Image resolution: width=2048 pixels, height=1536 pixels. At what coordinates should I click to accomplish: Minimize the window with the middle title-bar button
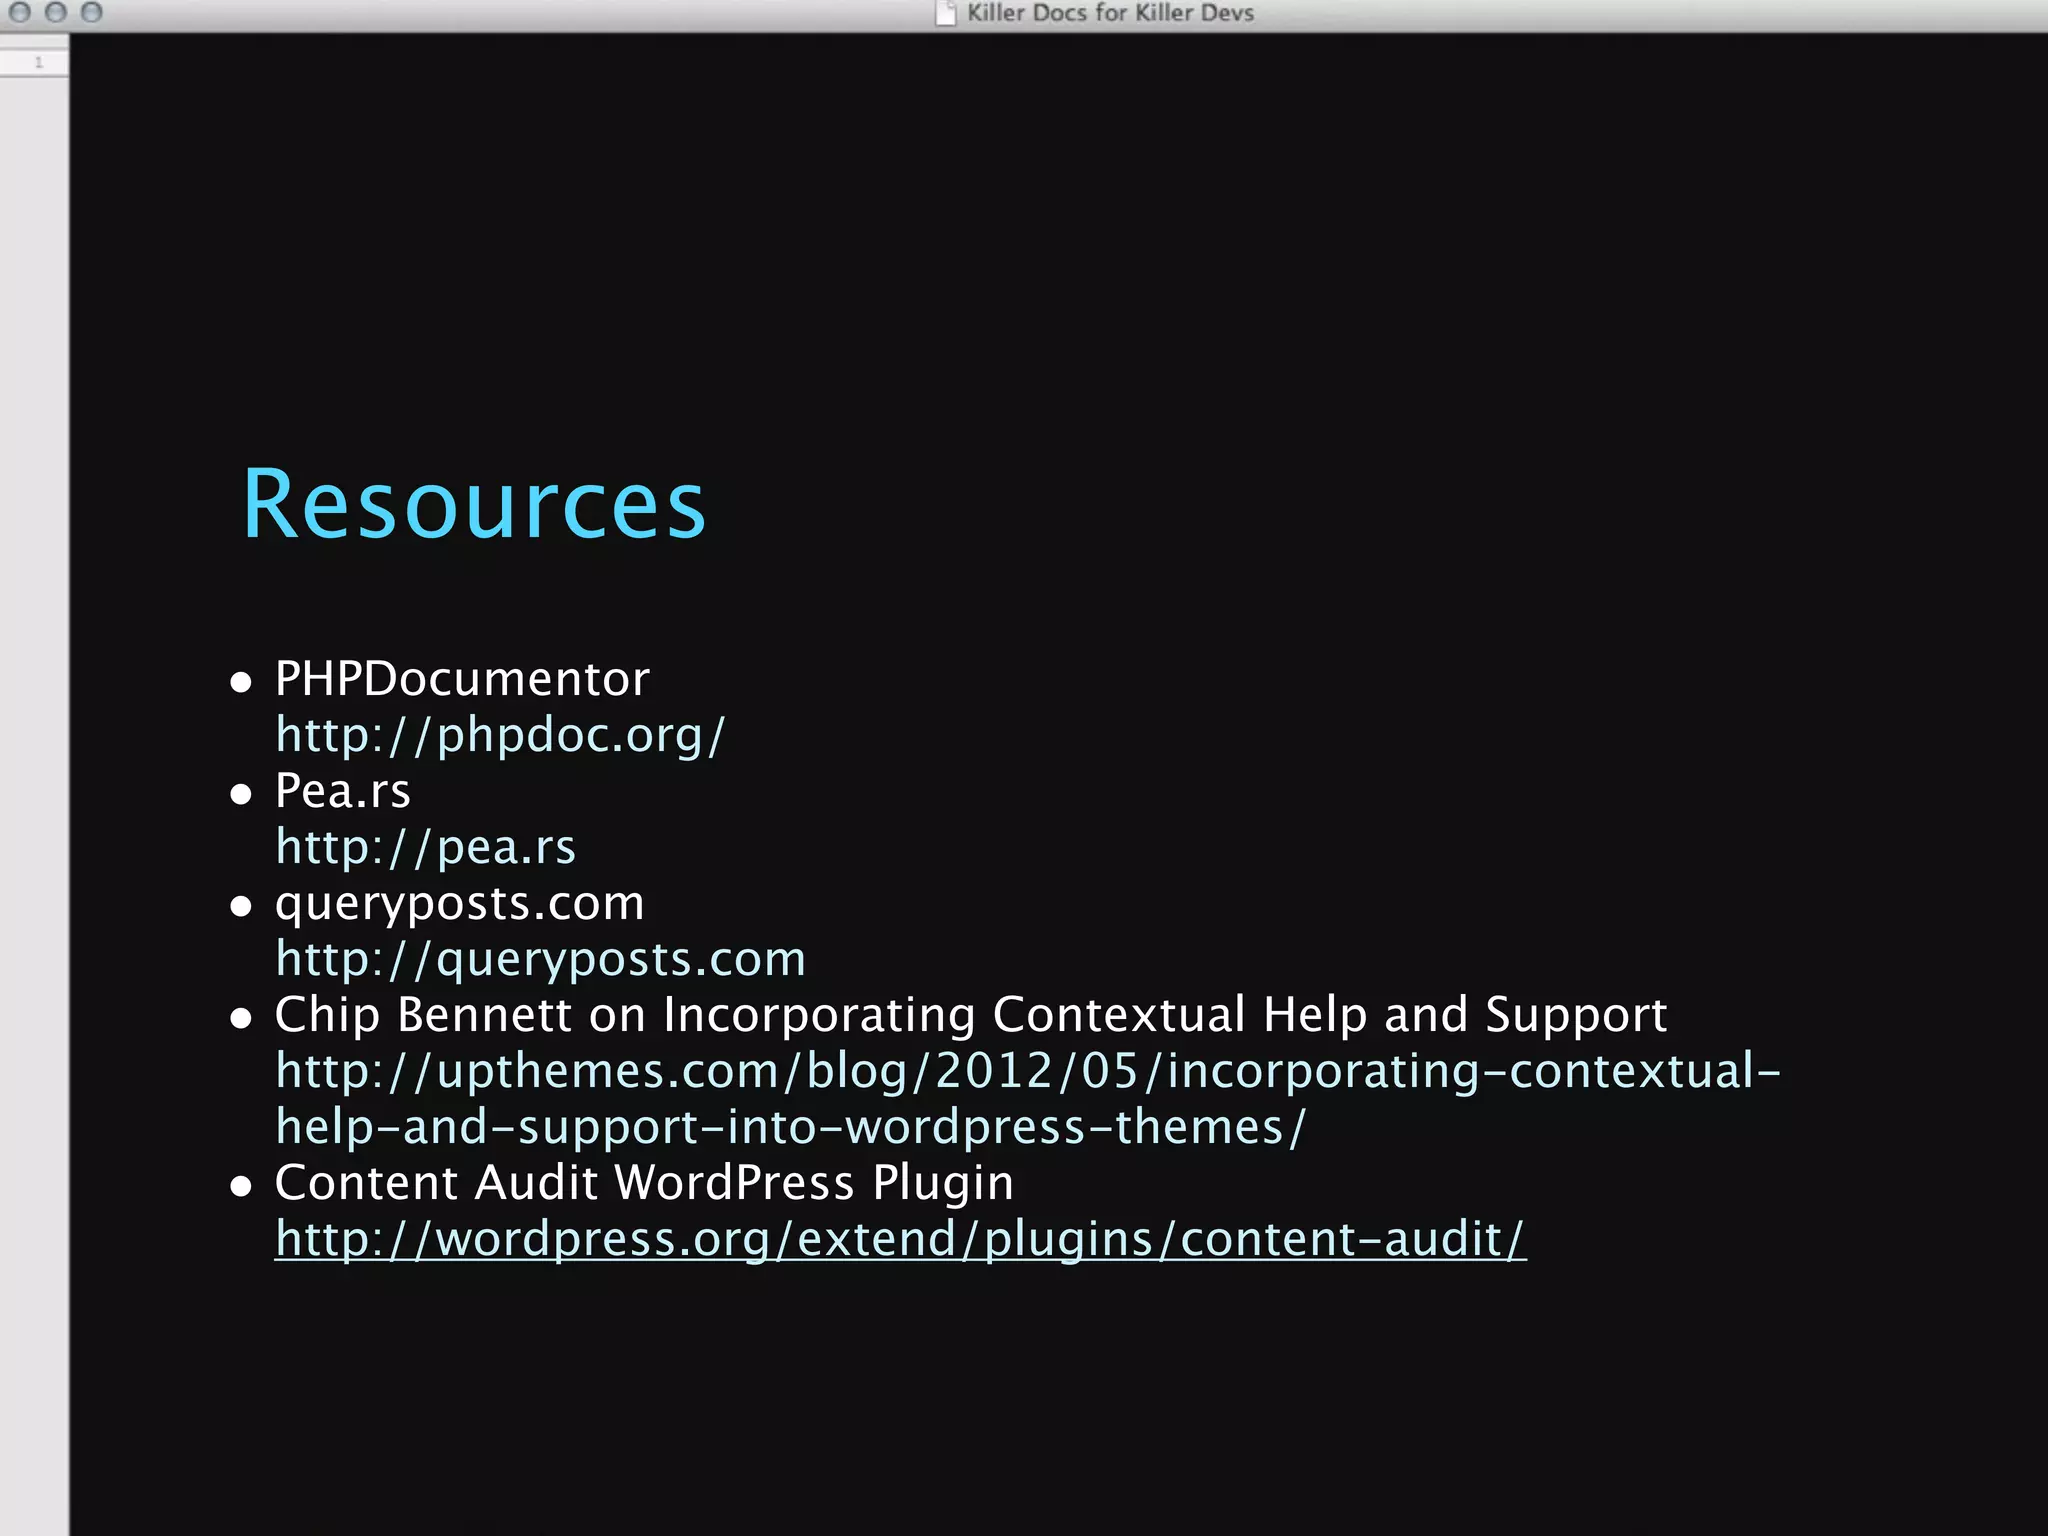coord(56,12)
